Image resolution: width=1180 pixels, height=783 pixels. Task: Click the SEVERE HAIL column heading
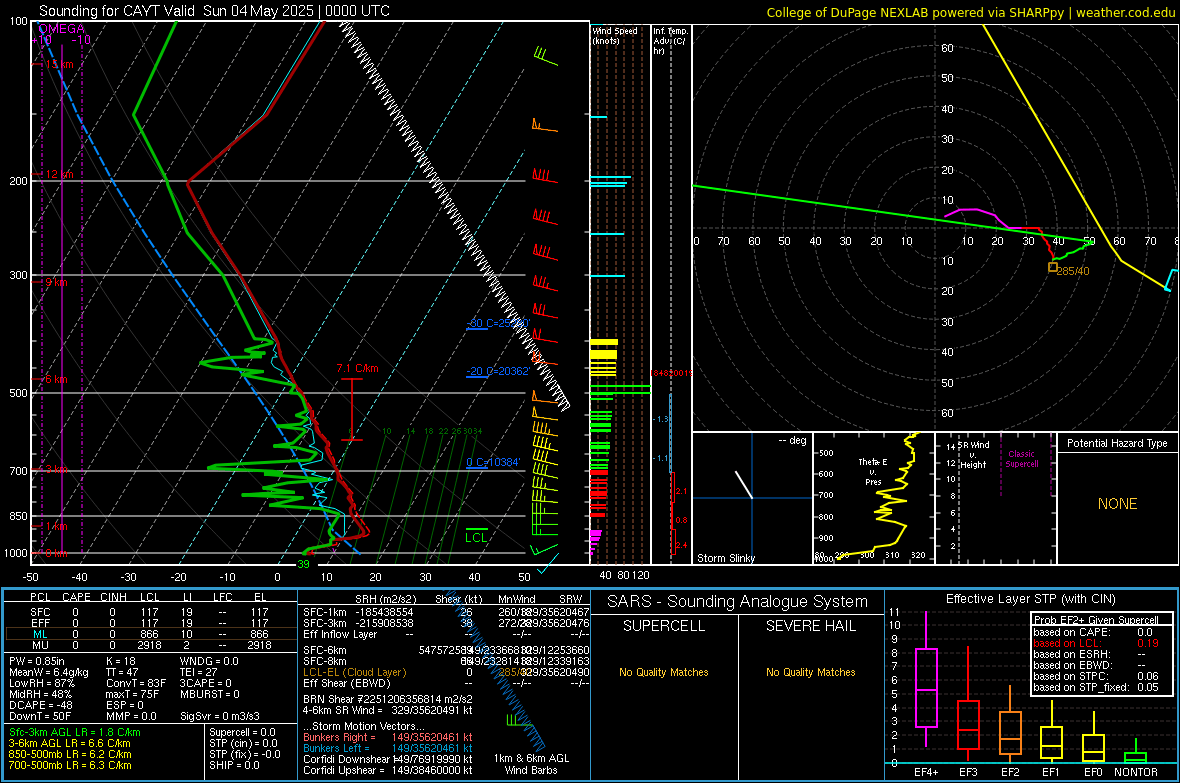point(811,626)
